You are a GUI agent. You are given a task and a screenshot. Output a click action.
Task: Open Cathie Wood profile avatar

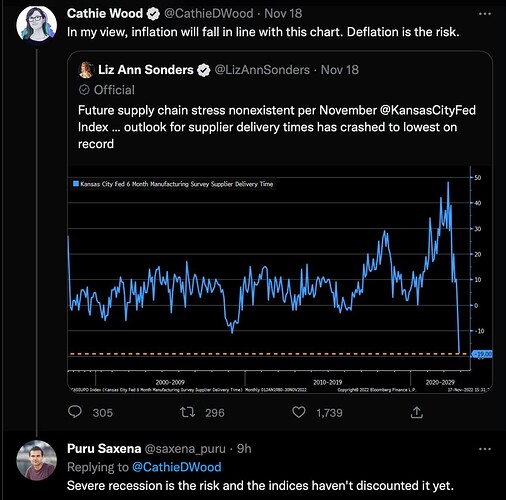(x=37, y=25)
